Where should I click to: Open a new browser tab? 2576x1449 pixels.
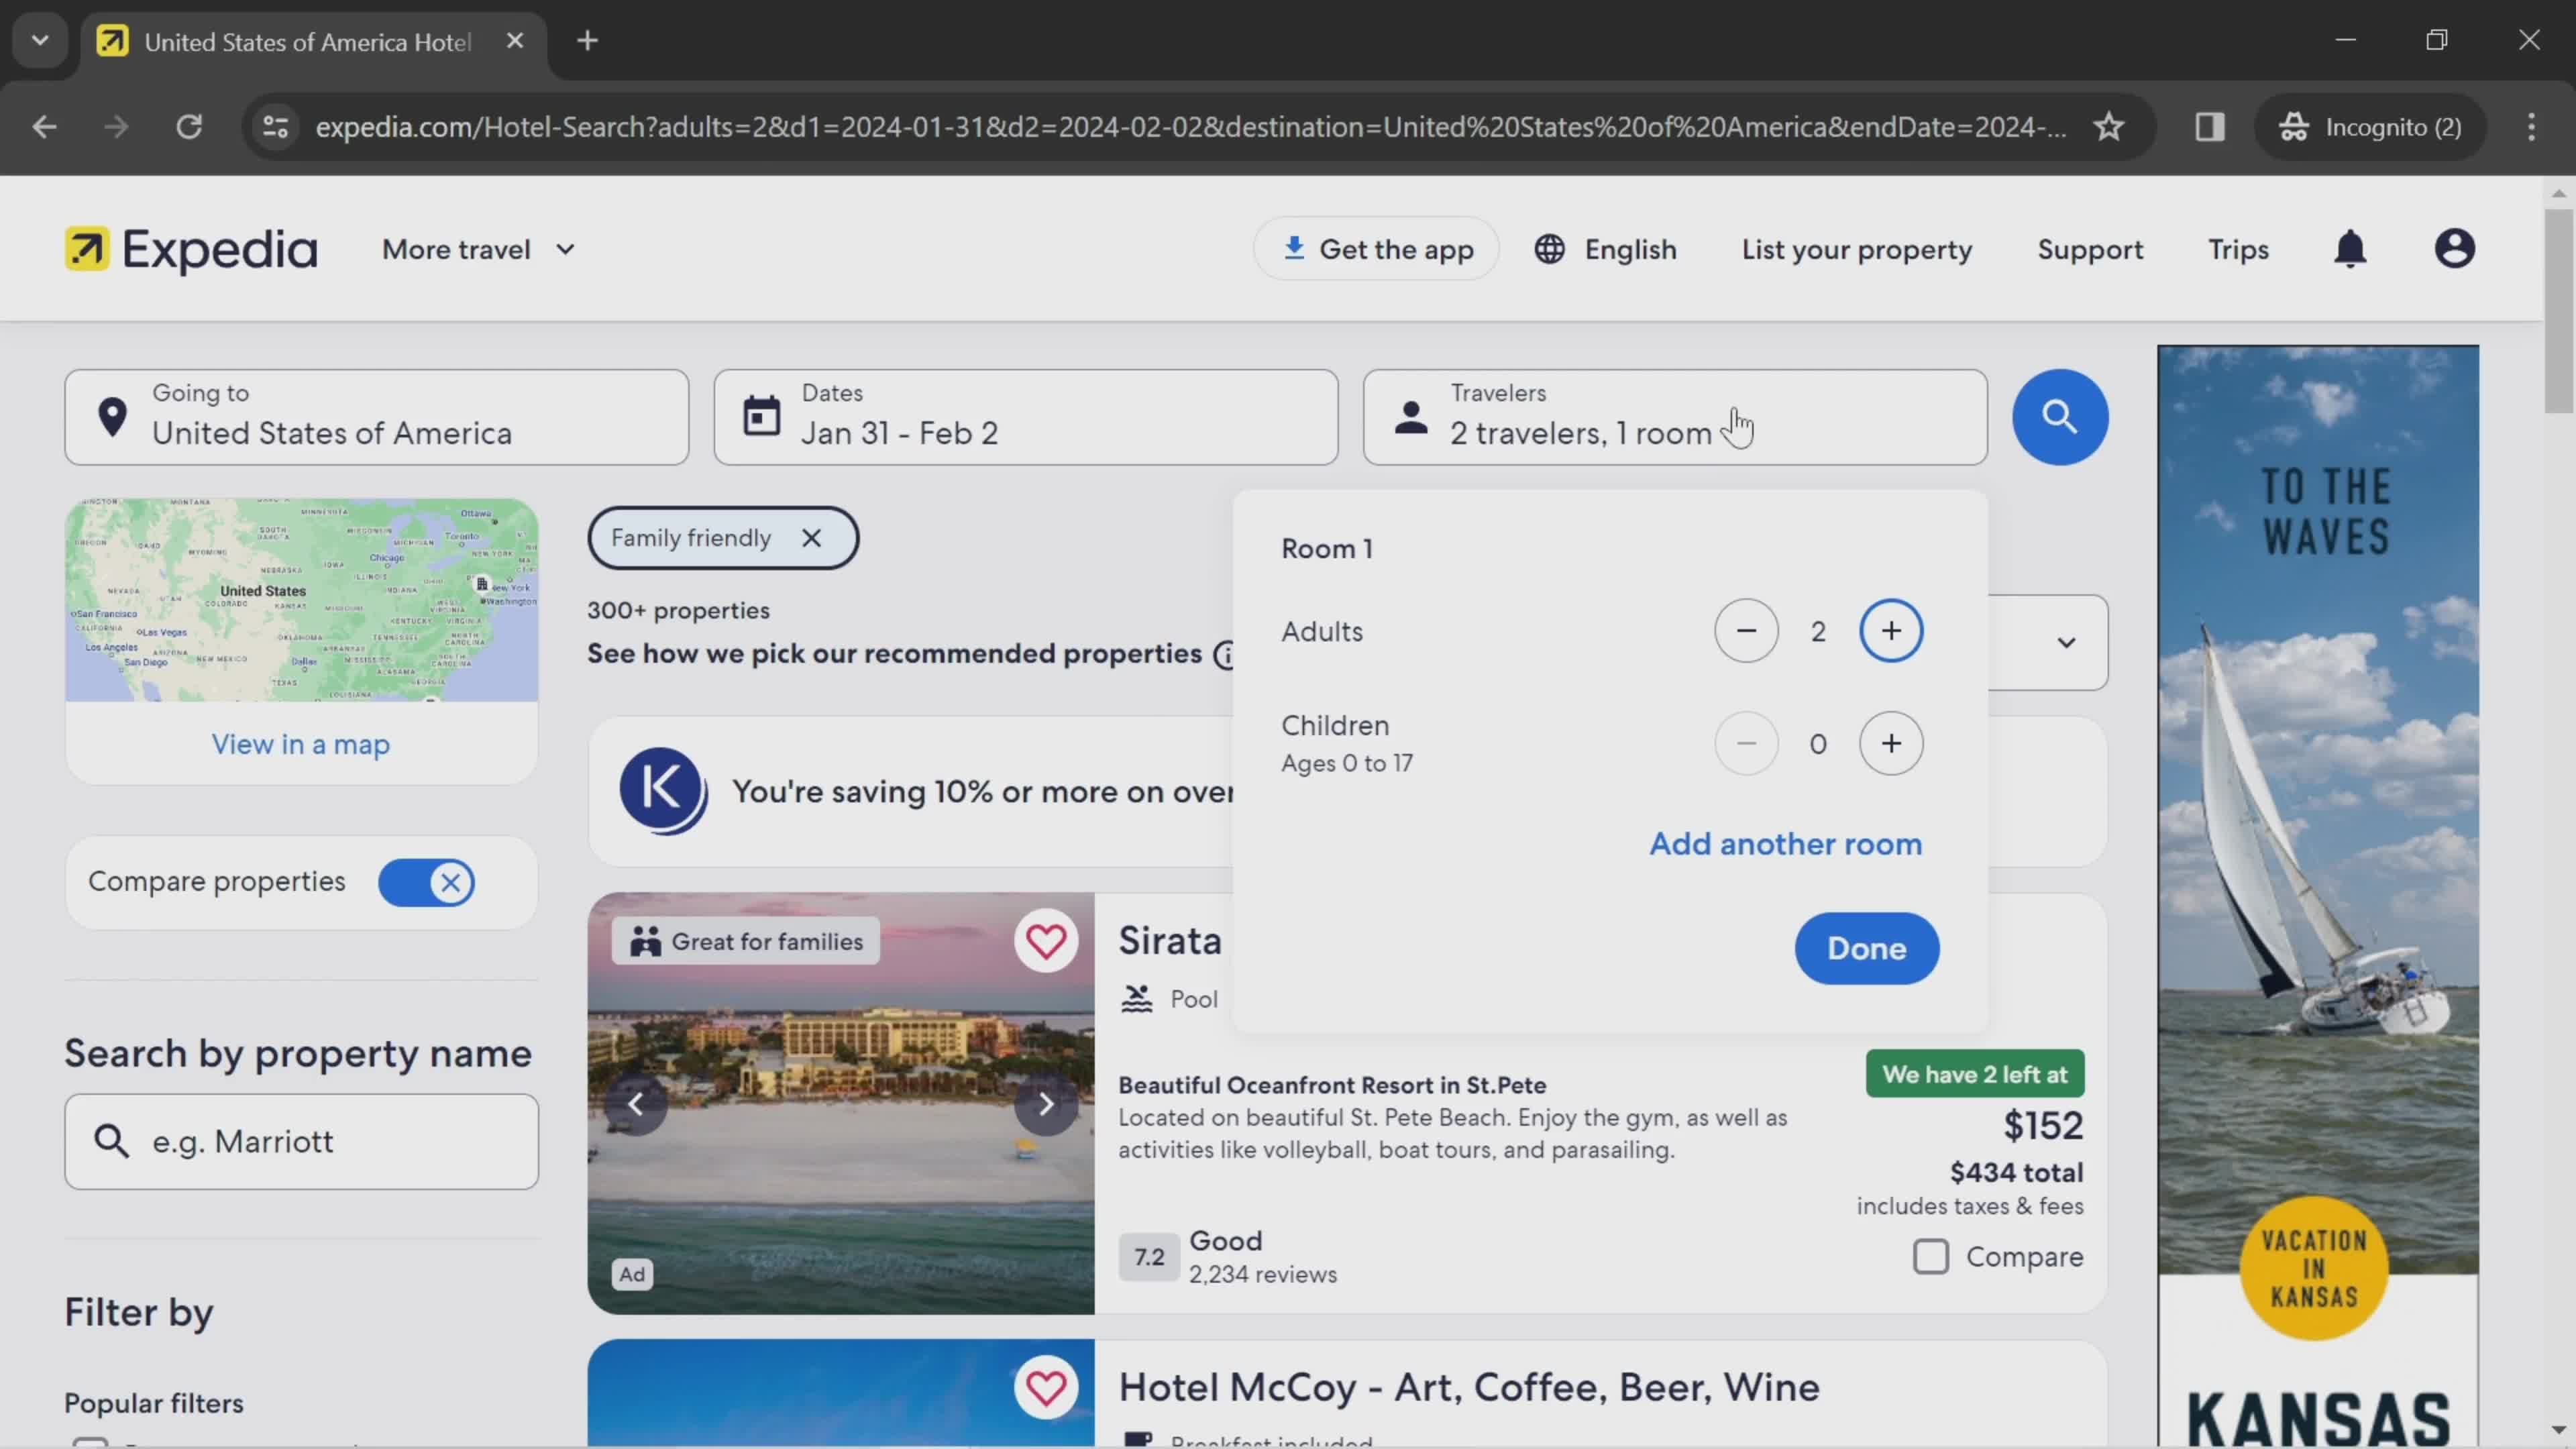pos(588,41)
